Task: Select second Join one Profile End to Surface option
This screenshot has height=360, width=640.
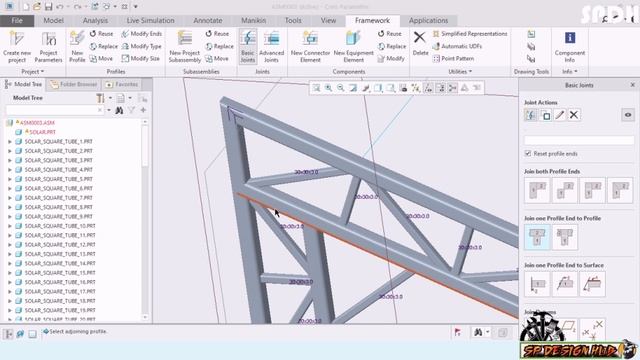Action: [565, 284]
